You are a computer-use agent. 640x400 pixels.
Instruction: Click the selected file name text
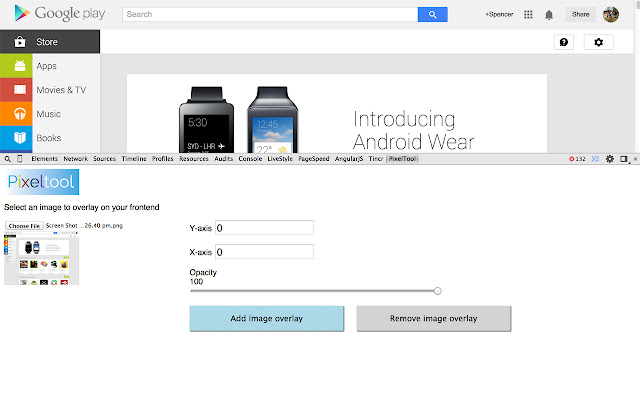click(84, 226)
